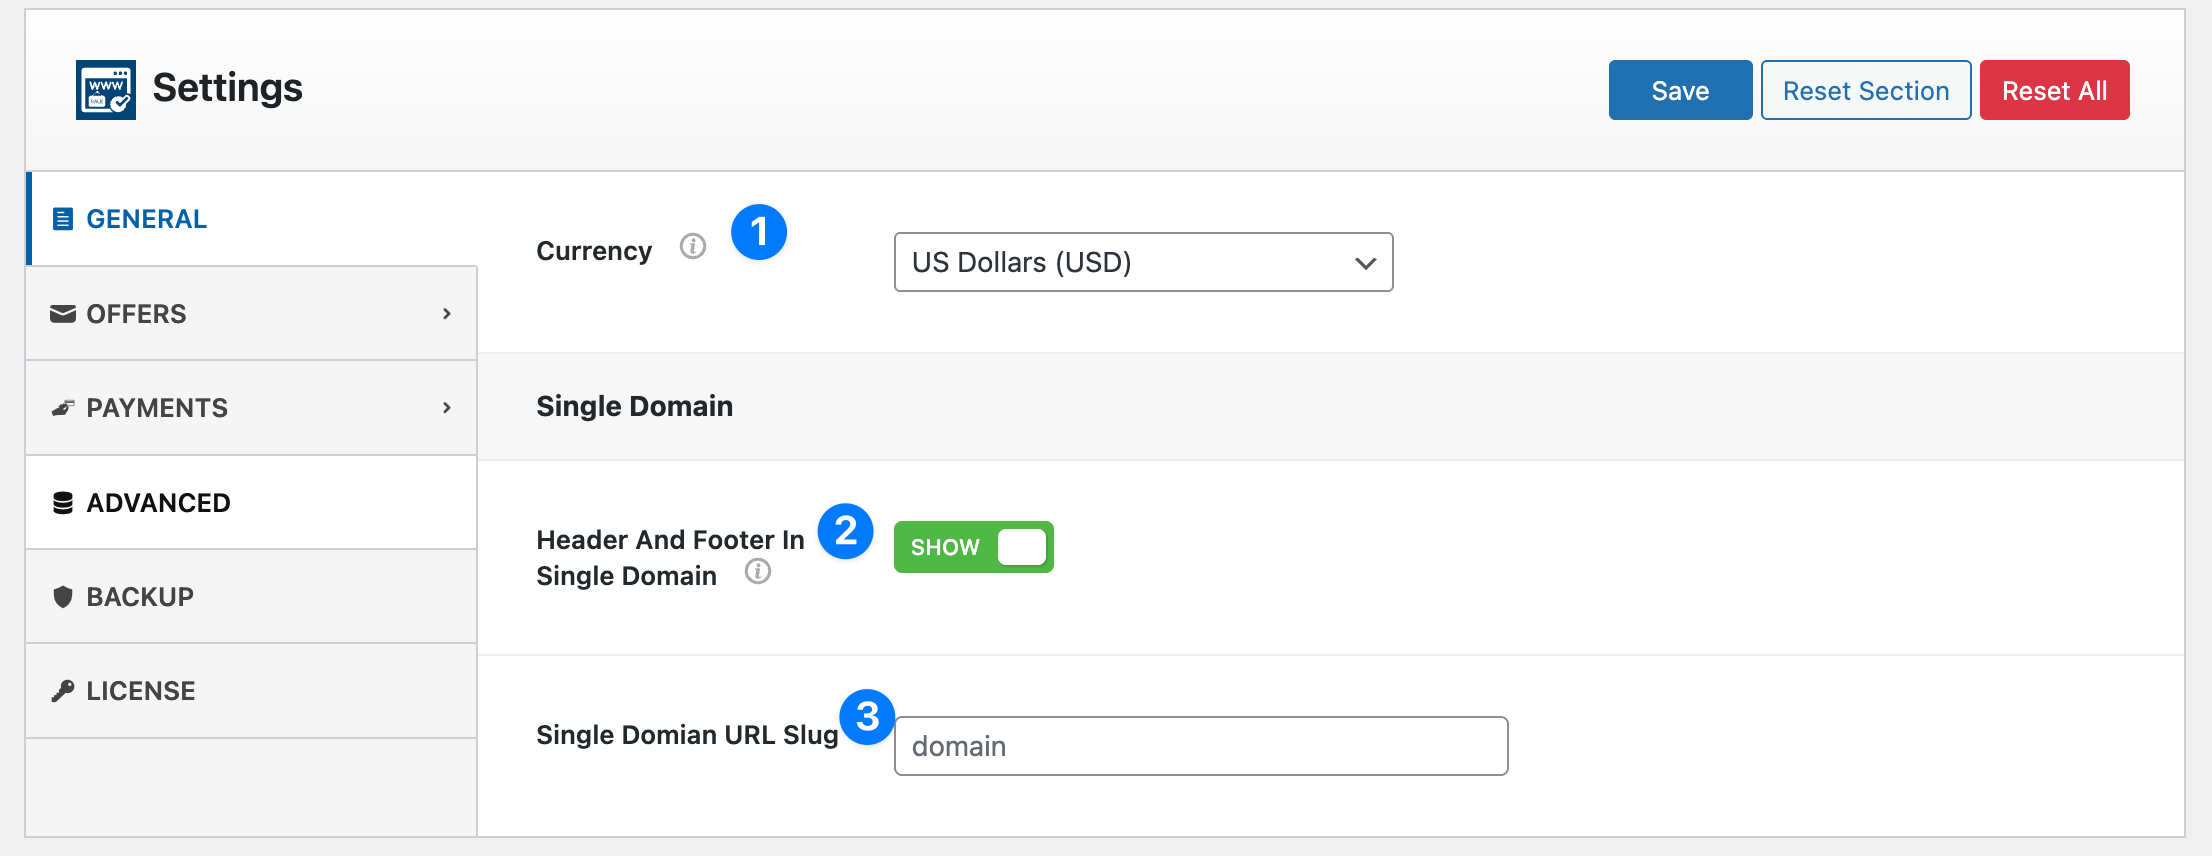Click the Offers envelope icon
Viewport: 2212px width, 856px height.
pyautogui.click(x=63, y=314)
